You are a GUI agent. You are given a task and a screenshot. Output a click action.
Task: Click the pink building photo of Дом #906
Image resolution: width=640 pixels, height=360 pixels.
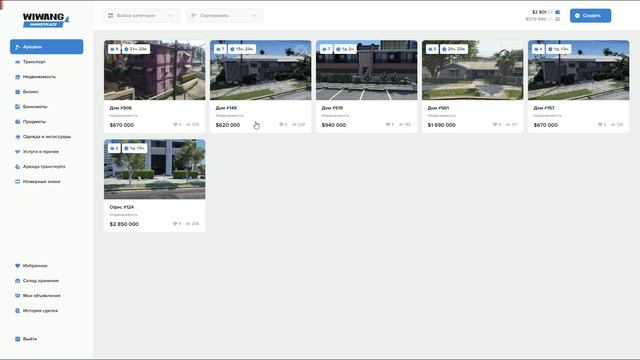155,70
